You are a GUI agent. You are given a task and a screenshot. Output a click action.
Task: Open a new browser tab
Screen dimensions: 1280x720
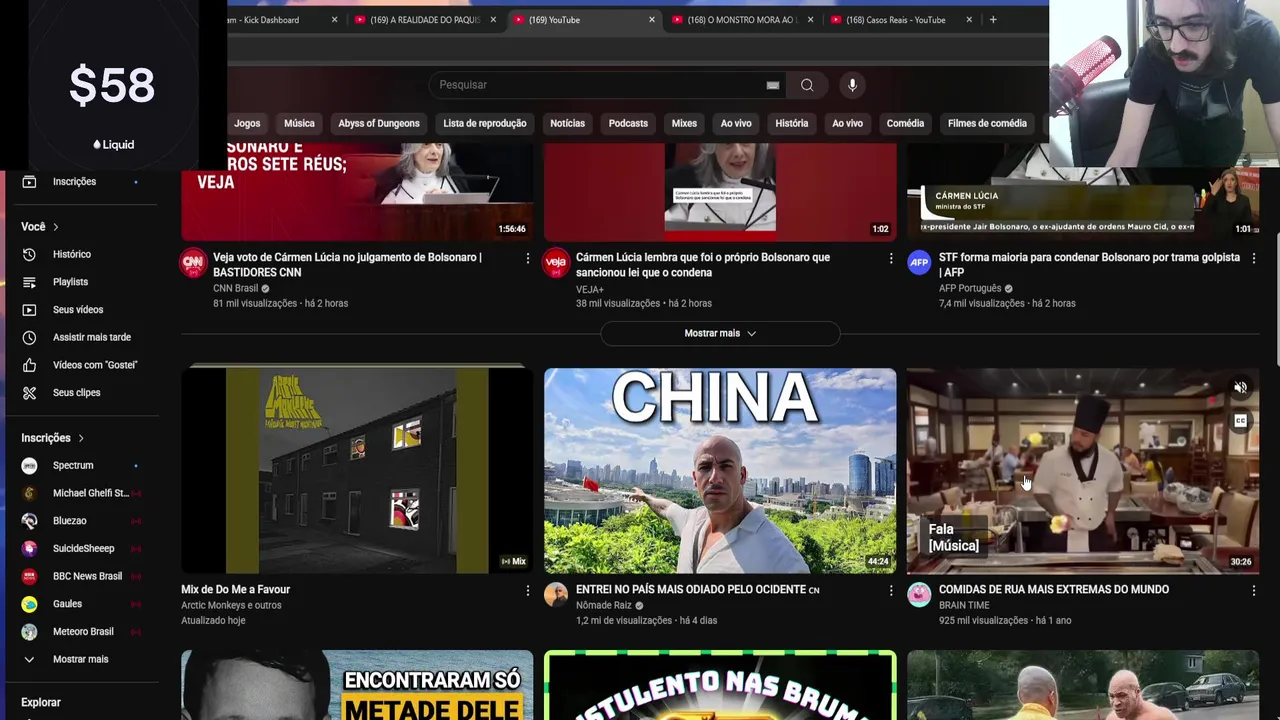click(993, 20)
